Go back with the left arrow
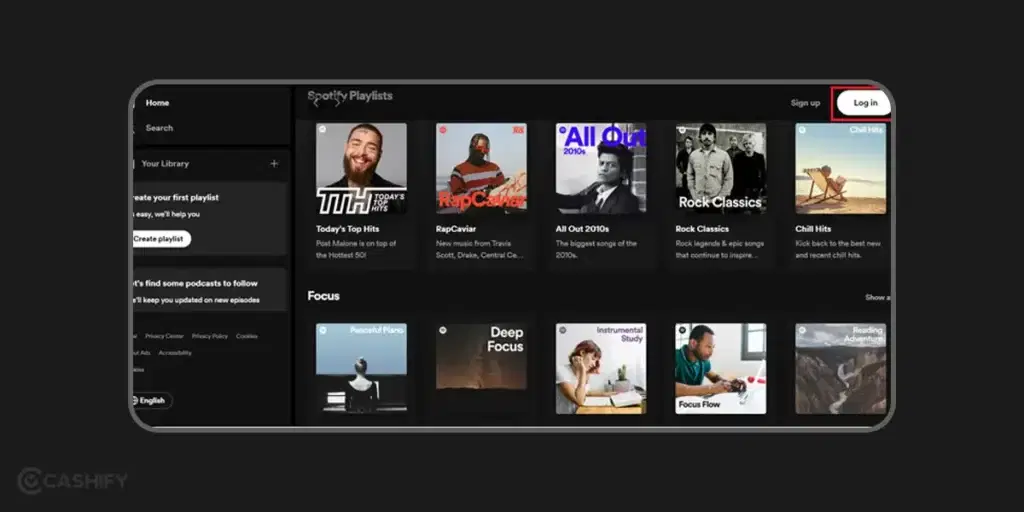 click(x=317, y=101)
